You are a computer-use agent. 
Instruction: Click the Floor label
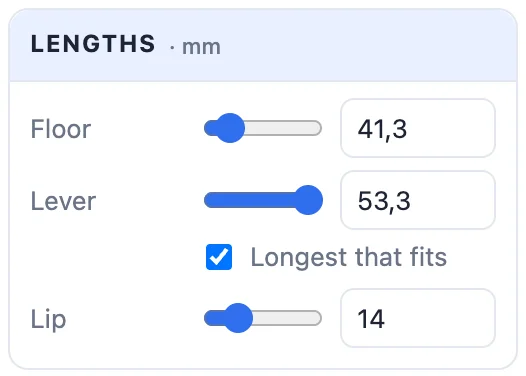coord(61,129)
